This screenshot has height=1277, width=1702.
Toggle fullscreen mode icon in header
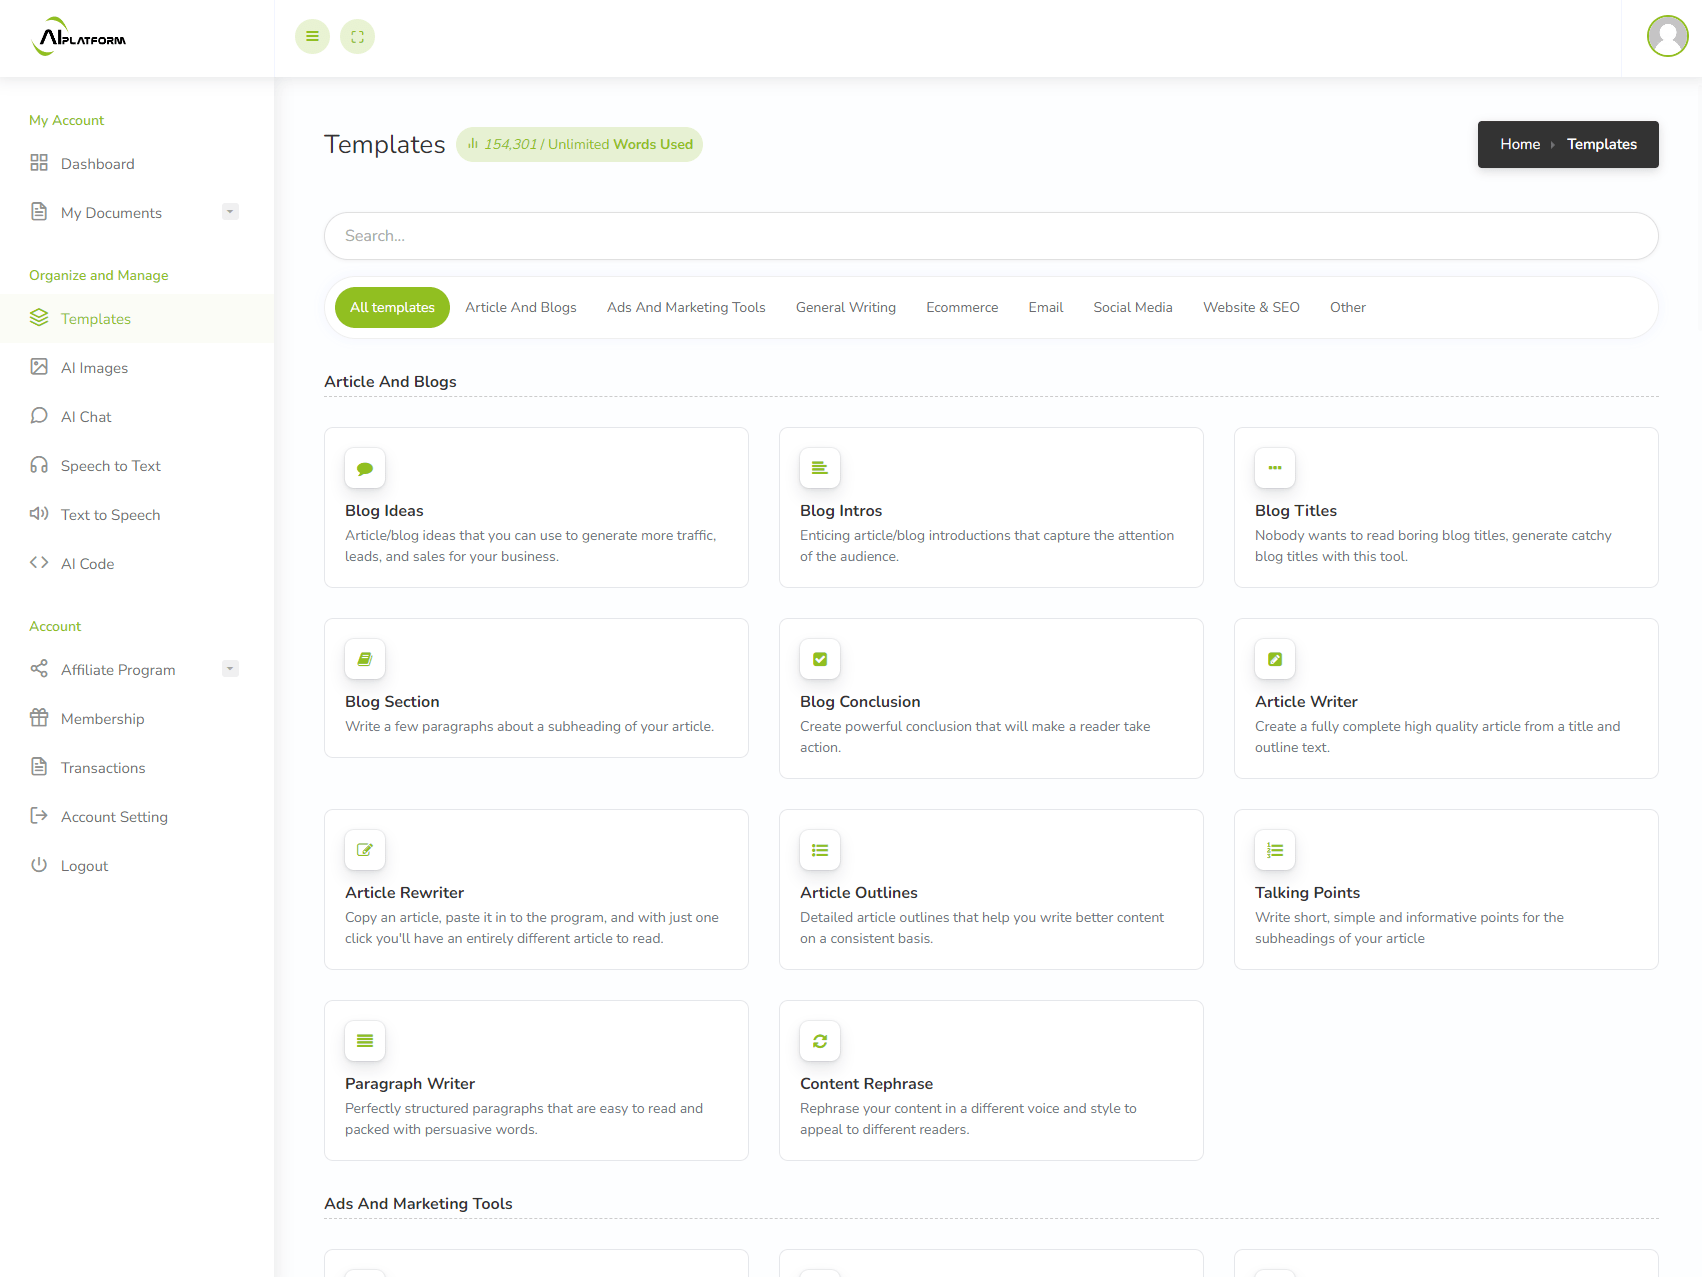tap(357, 37)
